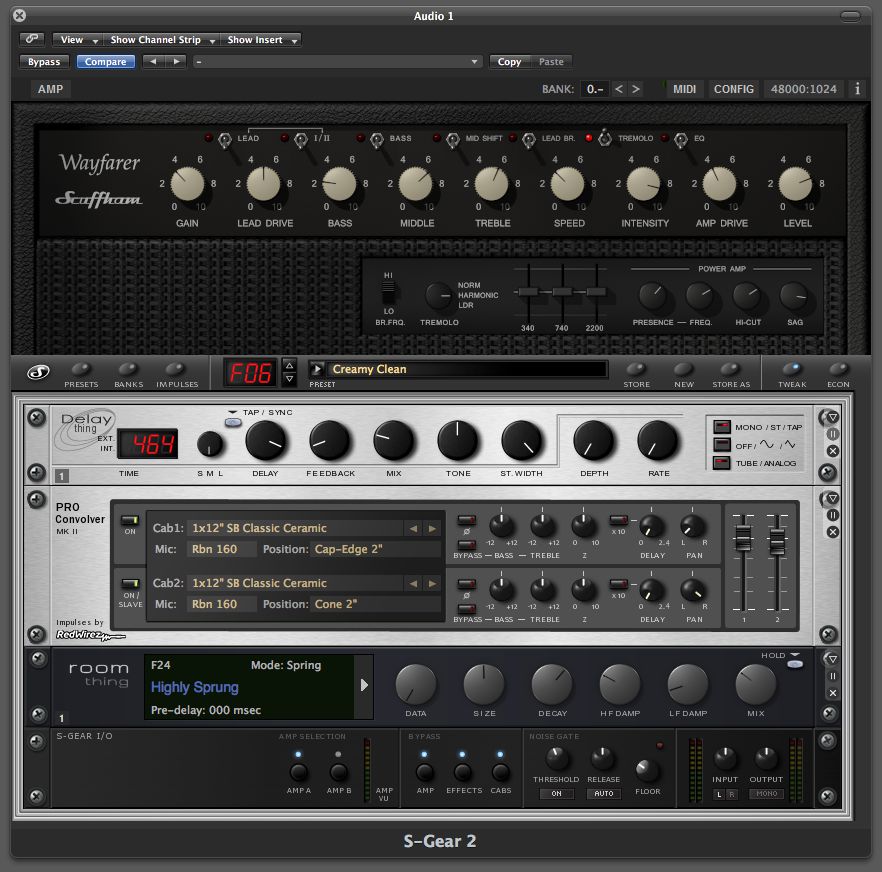Flip the MID SHIFT toggle switch
Viewport: 882px width, 872px height.
(453, 140)
